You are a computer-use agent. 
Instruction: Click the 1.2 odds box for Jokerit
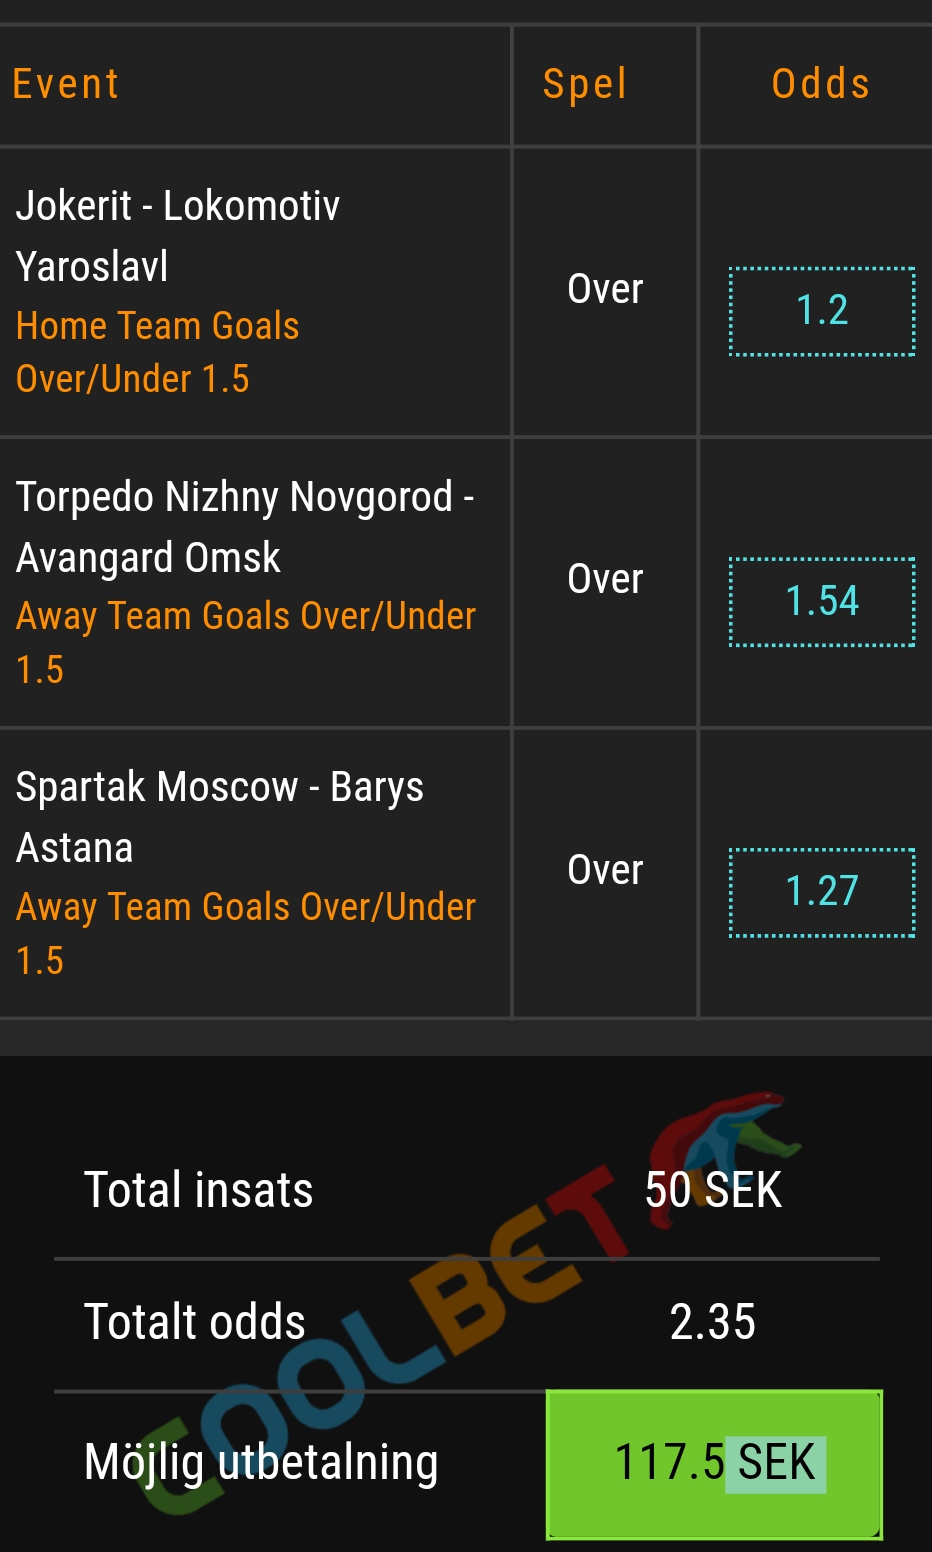pos(822,311)
